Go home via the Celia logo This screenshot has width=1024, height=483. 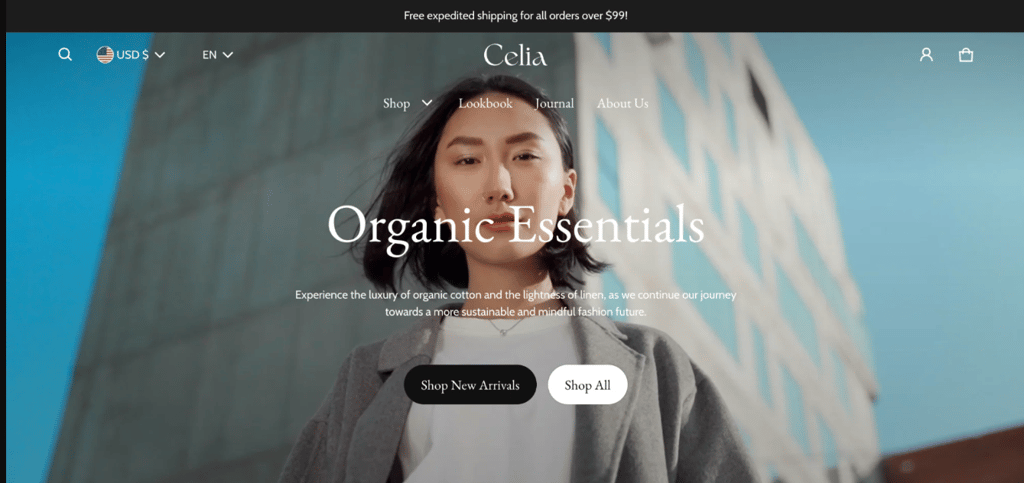515,55
